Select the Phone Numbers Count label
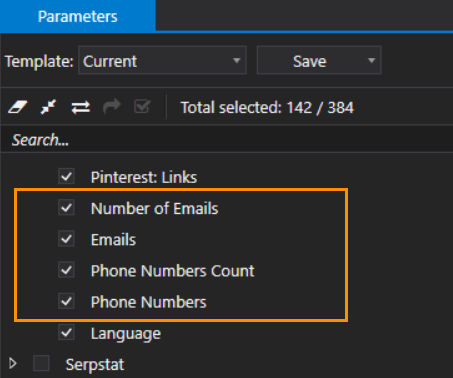This screenshot has width=453, height=378. pos(172,270)
